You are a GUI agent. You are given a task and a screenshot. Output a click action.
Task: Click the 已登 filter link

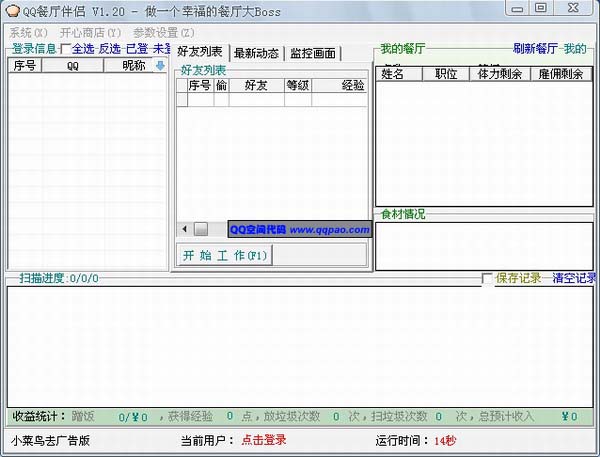tap(137, 49)
